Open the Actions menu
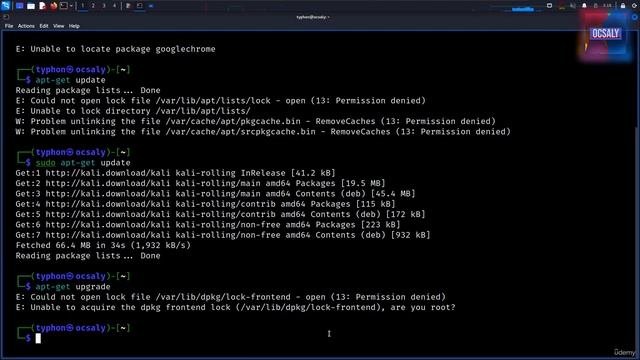640x360 pixels. click(x=26, y=26)
